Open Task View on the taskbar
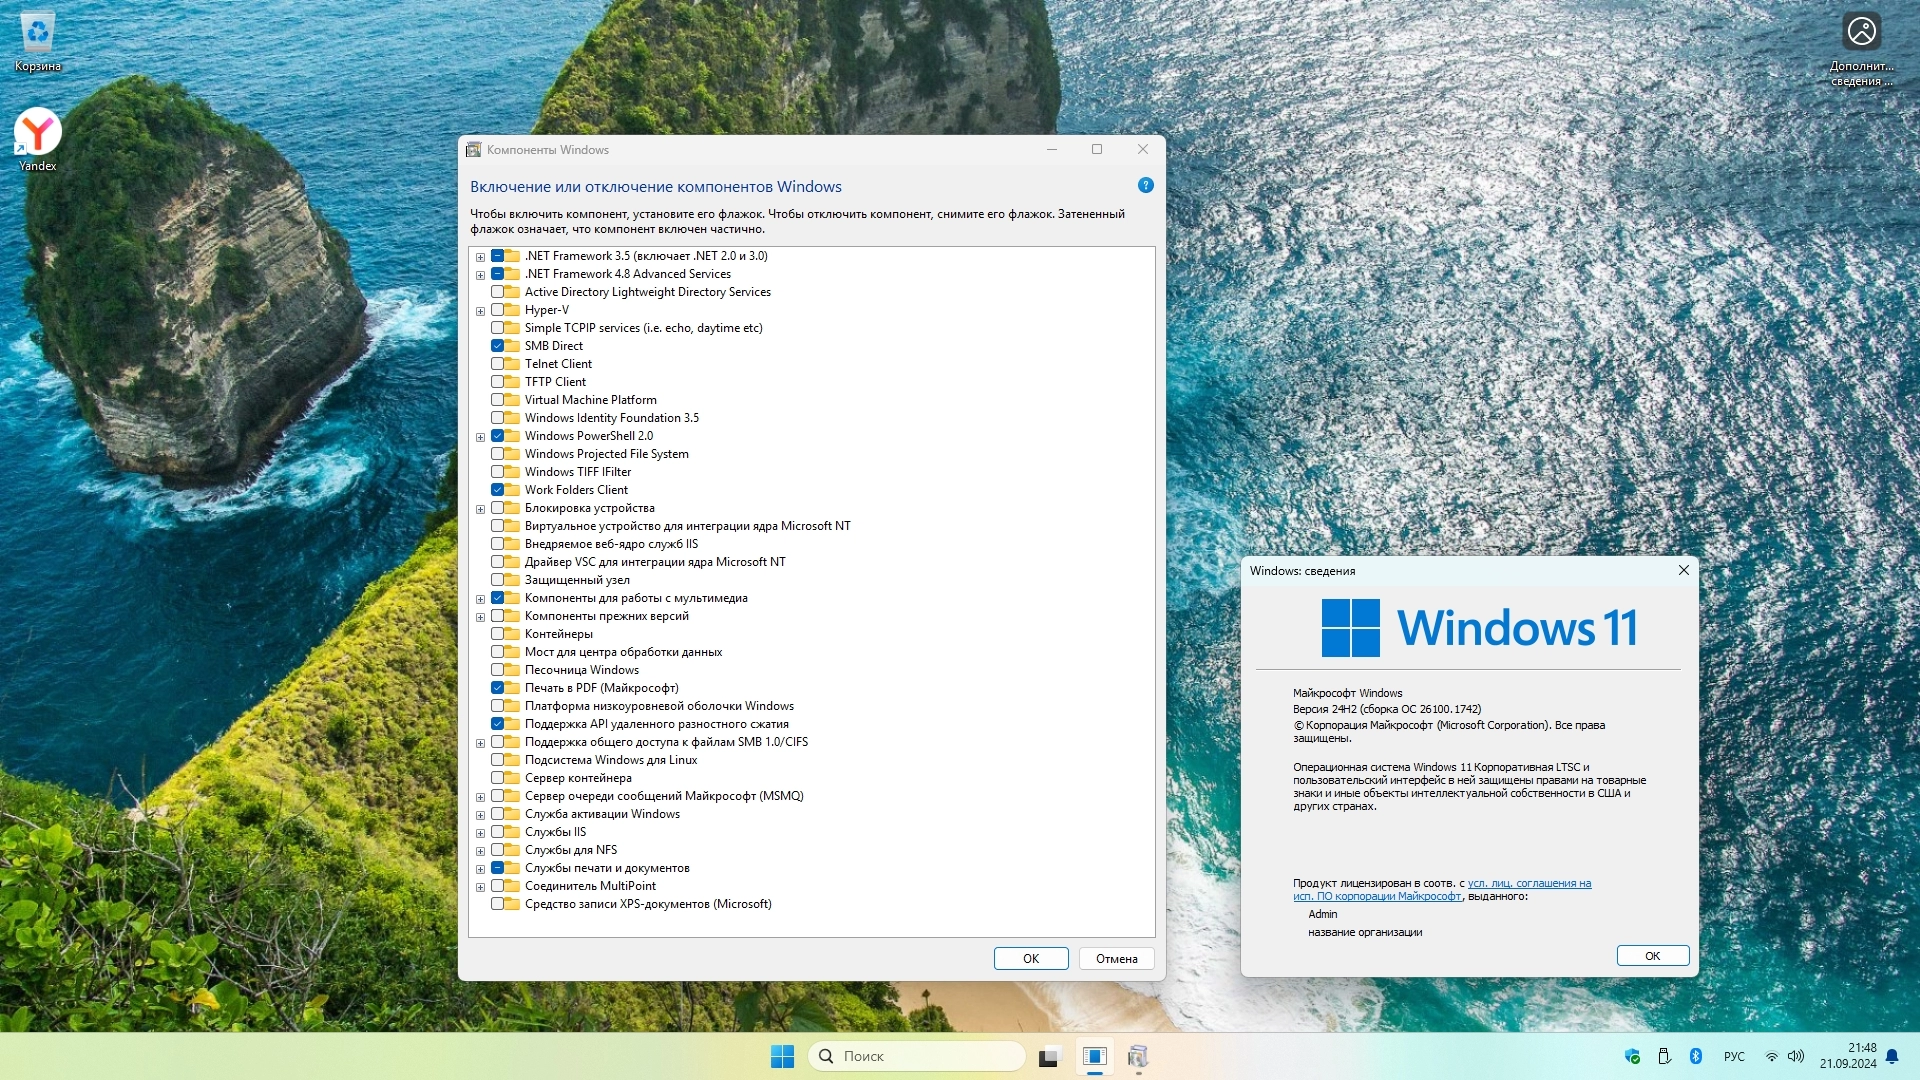Viewport: 1920px width, 1080px height. coord(1048,1057)
